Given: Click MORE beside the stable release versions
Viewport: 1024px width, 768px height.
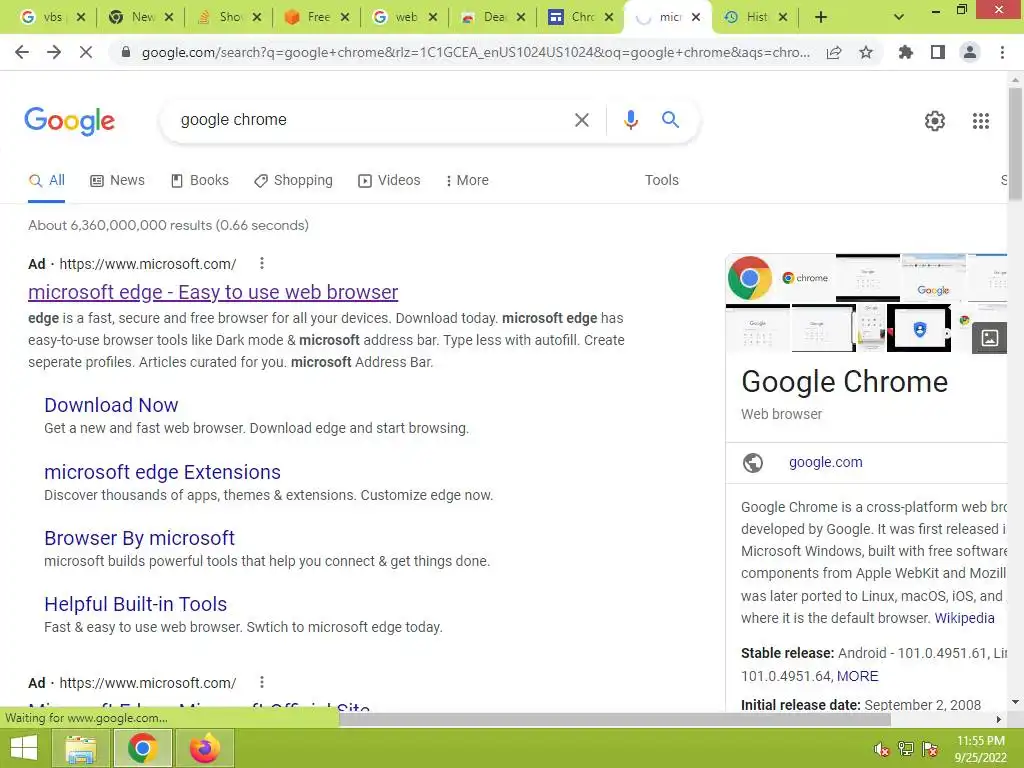Looking at the screenshot, I should coord(857,676).
